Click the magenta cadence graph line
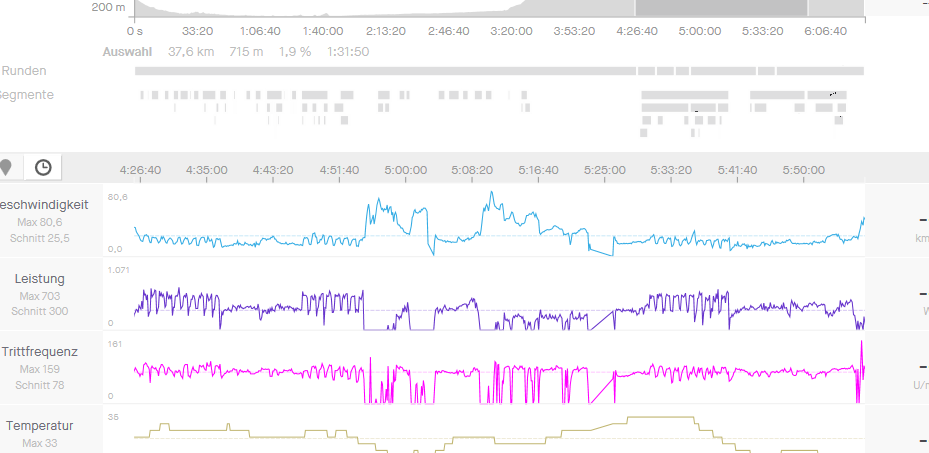The height and width of the screenshot is (453, 929). pos(250,370)
